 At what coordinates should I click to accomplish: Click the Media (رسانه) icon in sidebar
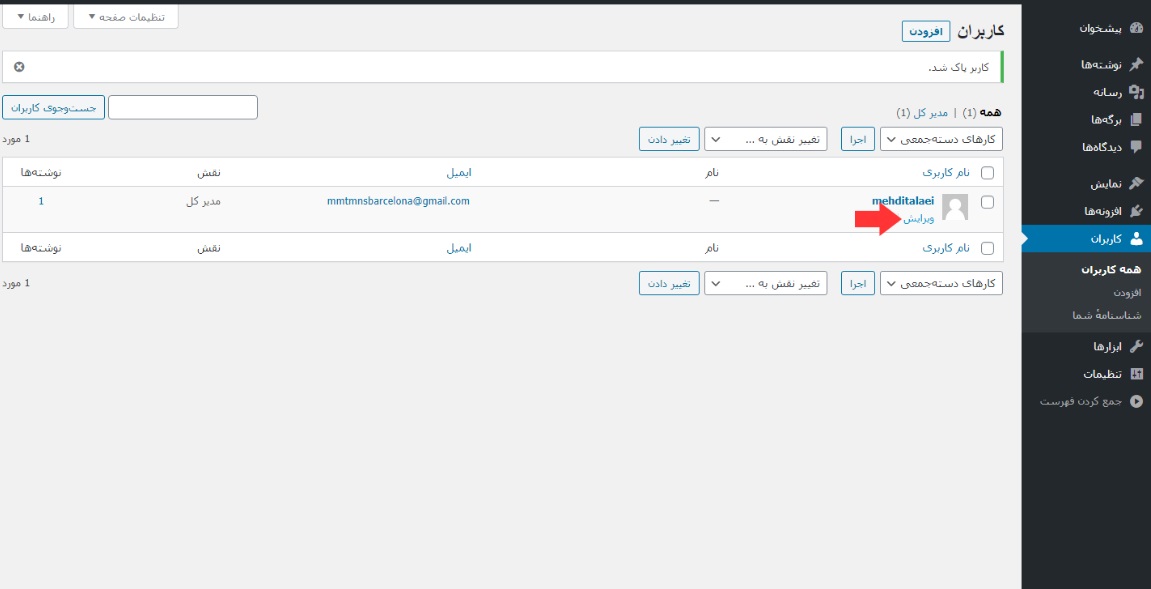[1135, 92]
